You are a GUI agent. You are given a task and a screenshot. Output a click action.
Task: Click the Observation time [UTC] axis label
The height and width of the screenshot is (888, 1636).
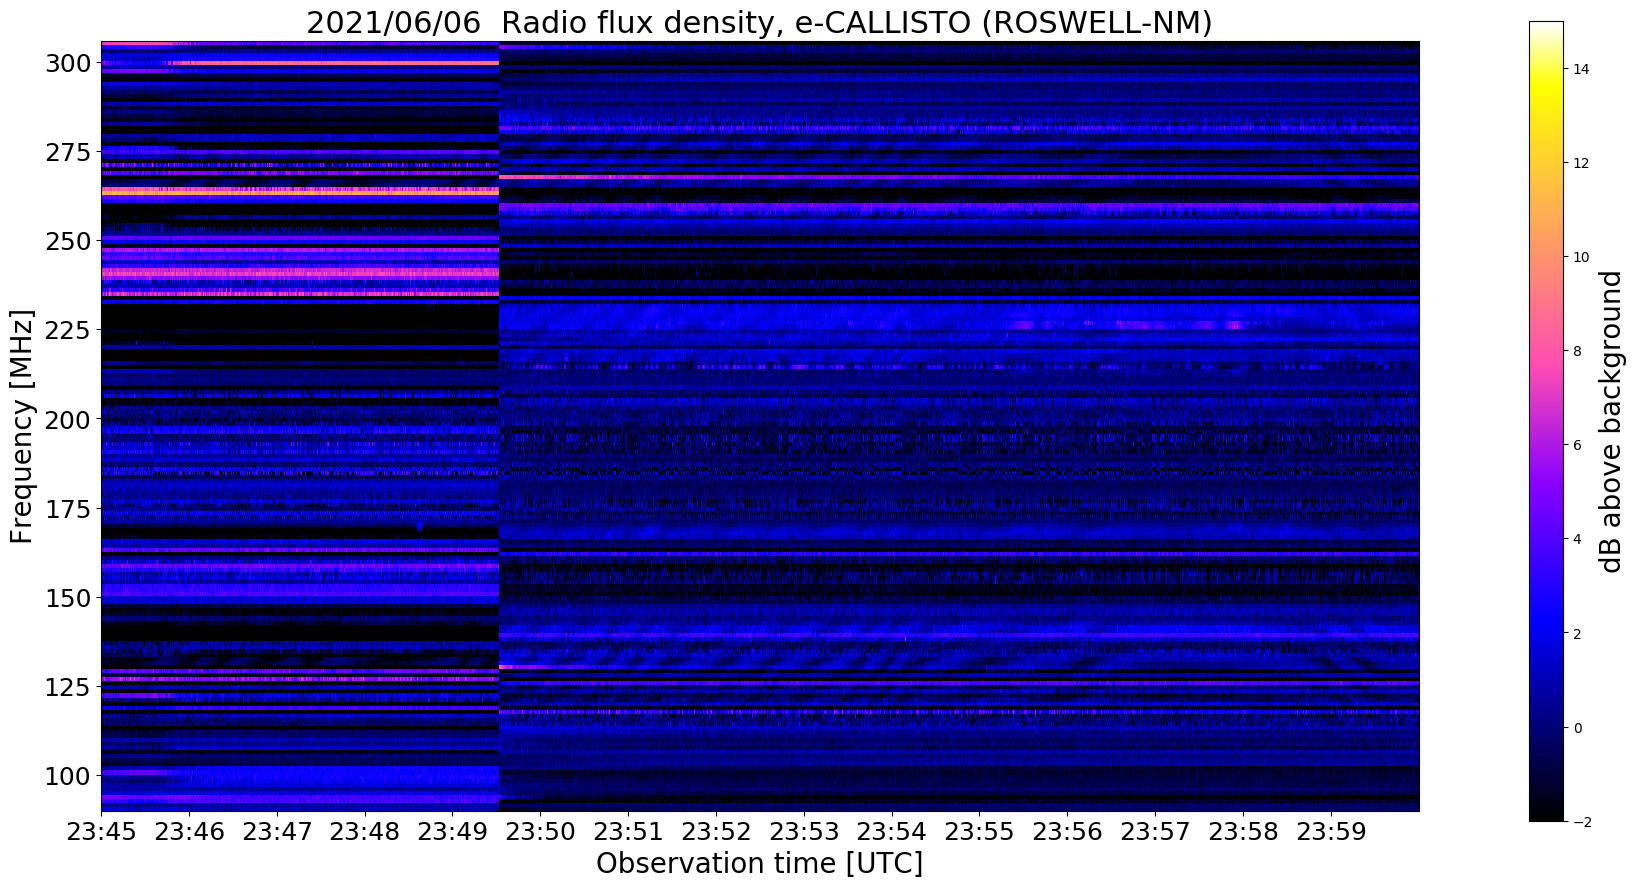760,864
